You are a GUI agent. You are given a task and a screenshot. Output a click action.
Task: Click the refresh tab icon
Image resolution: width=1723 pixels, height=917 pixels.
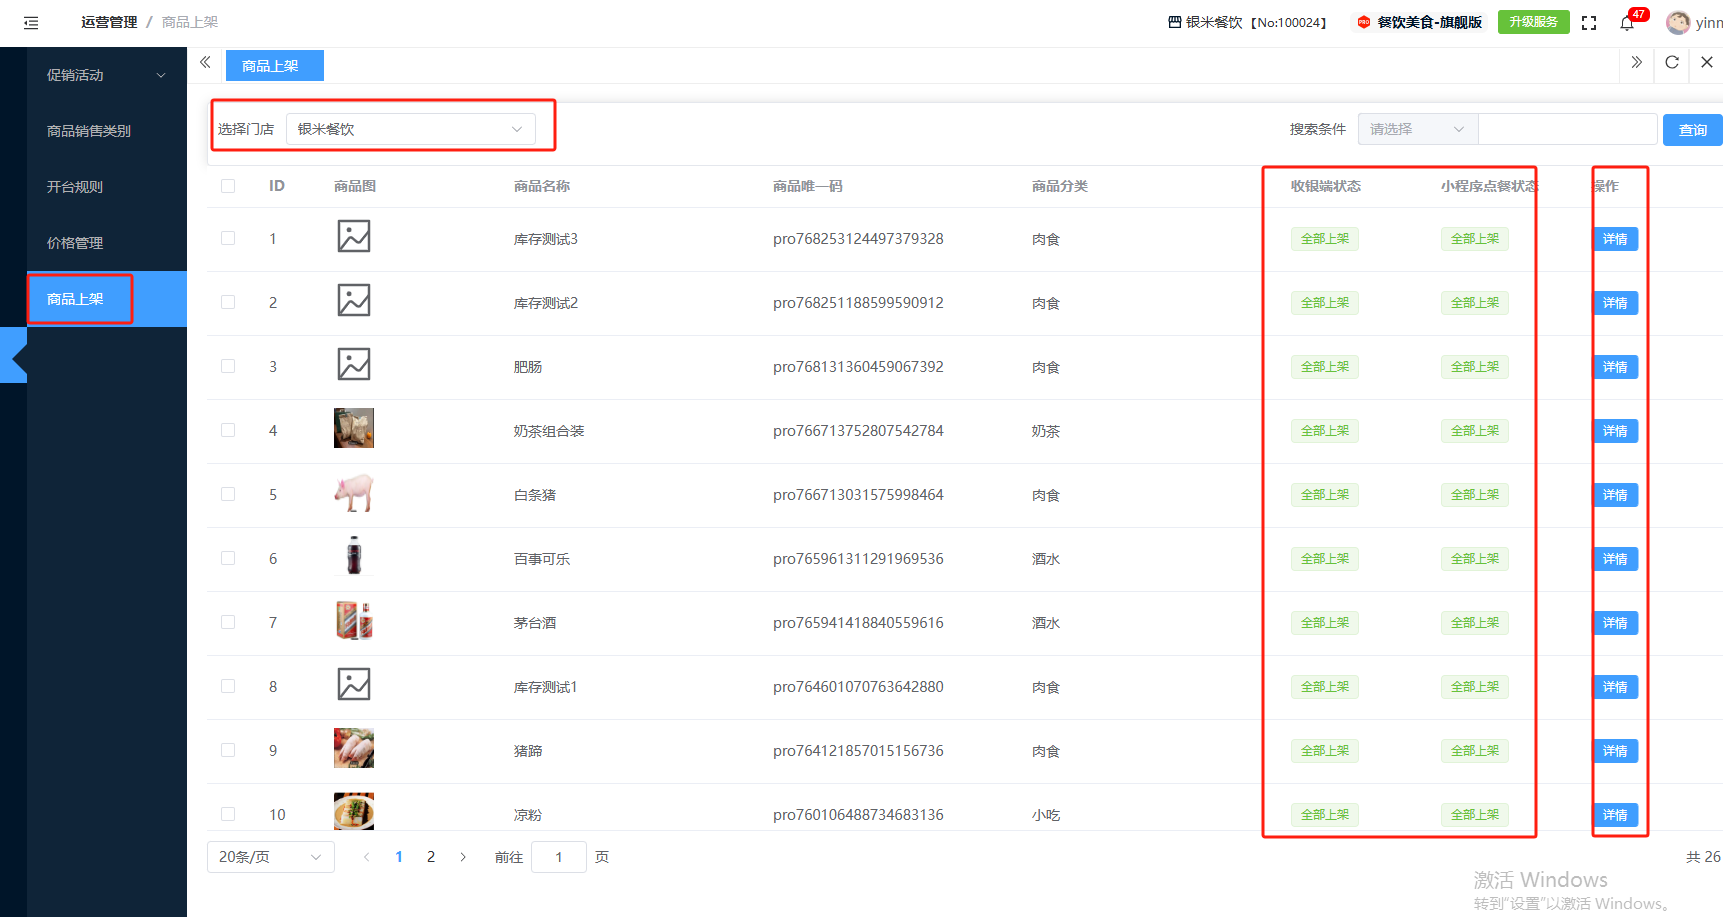click(x=1671, y=63)
